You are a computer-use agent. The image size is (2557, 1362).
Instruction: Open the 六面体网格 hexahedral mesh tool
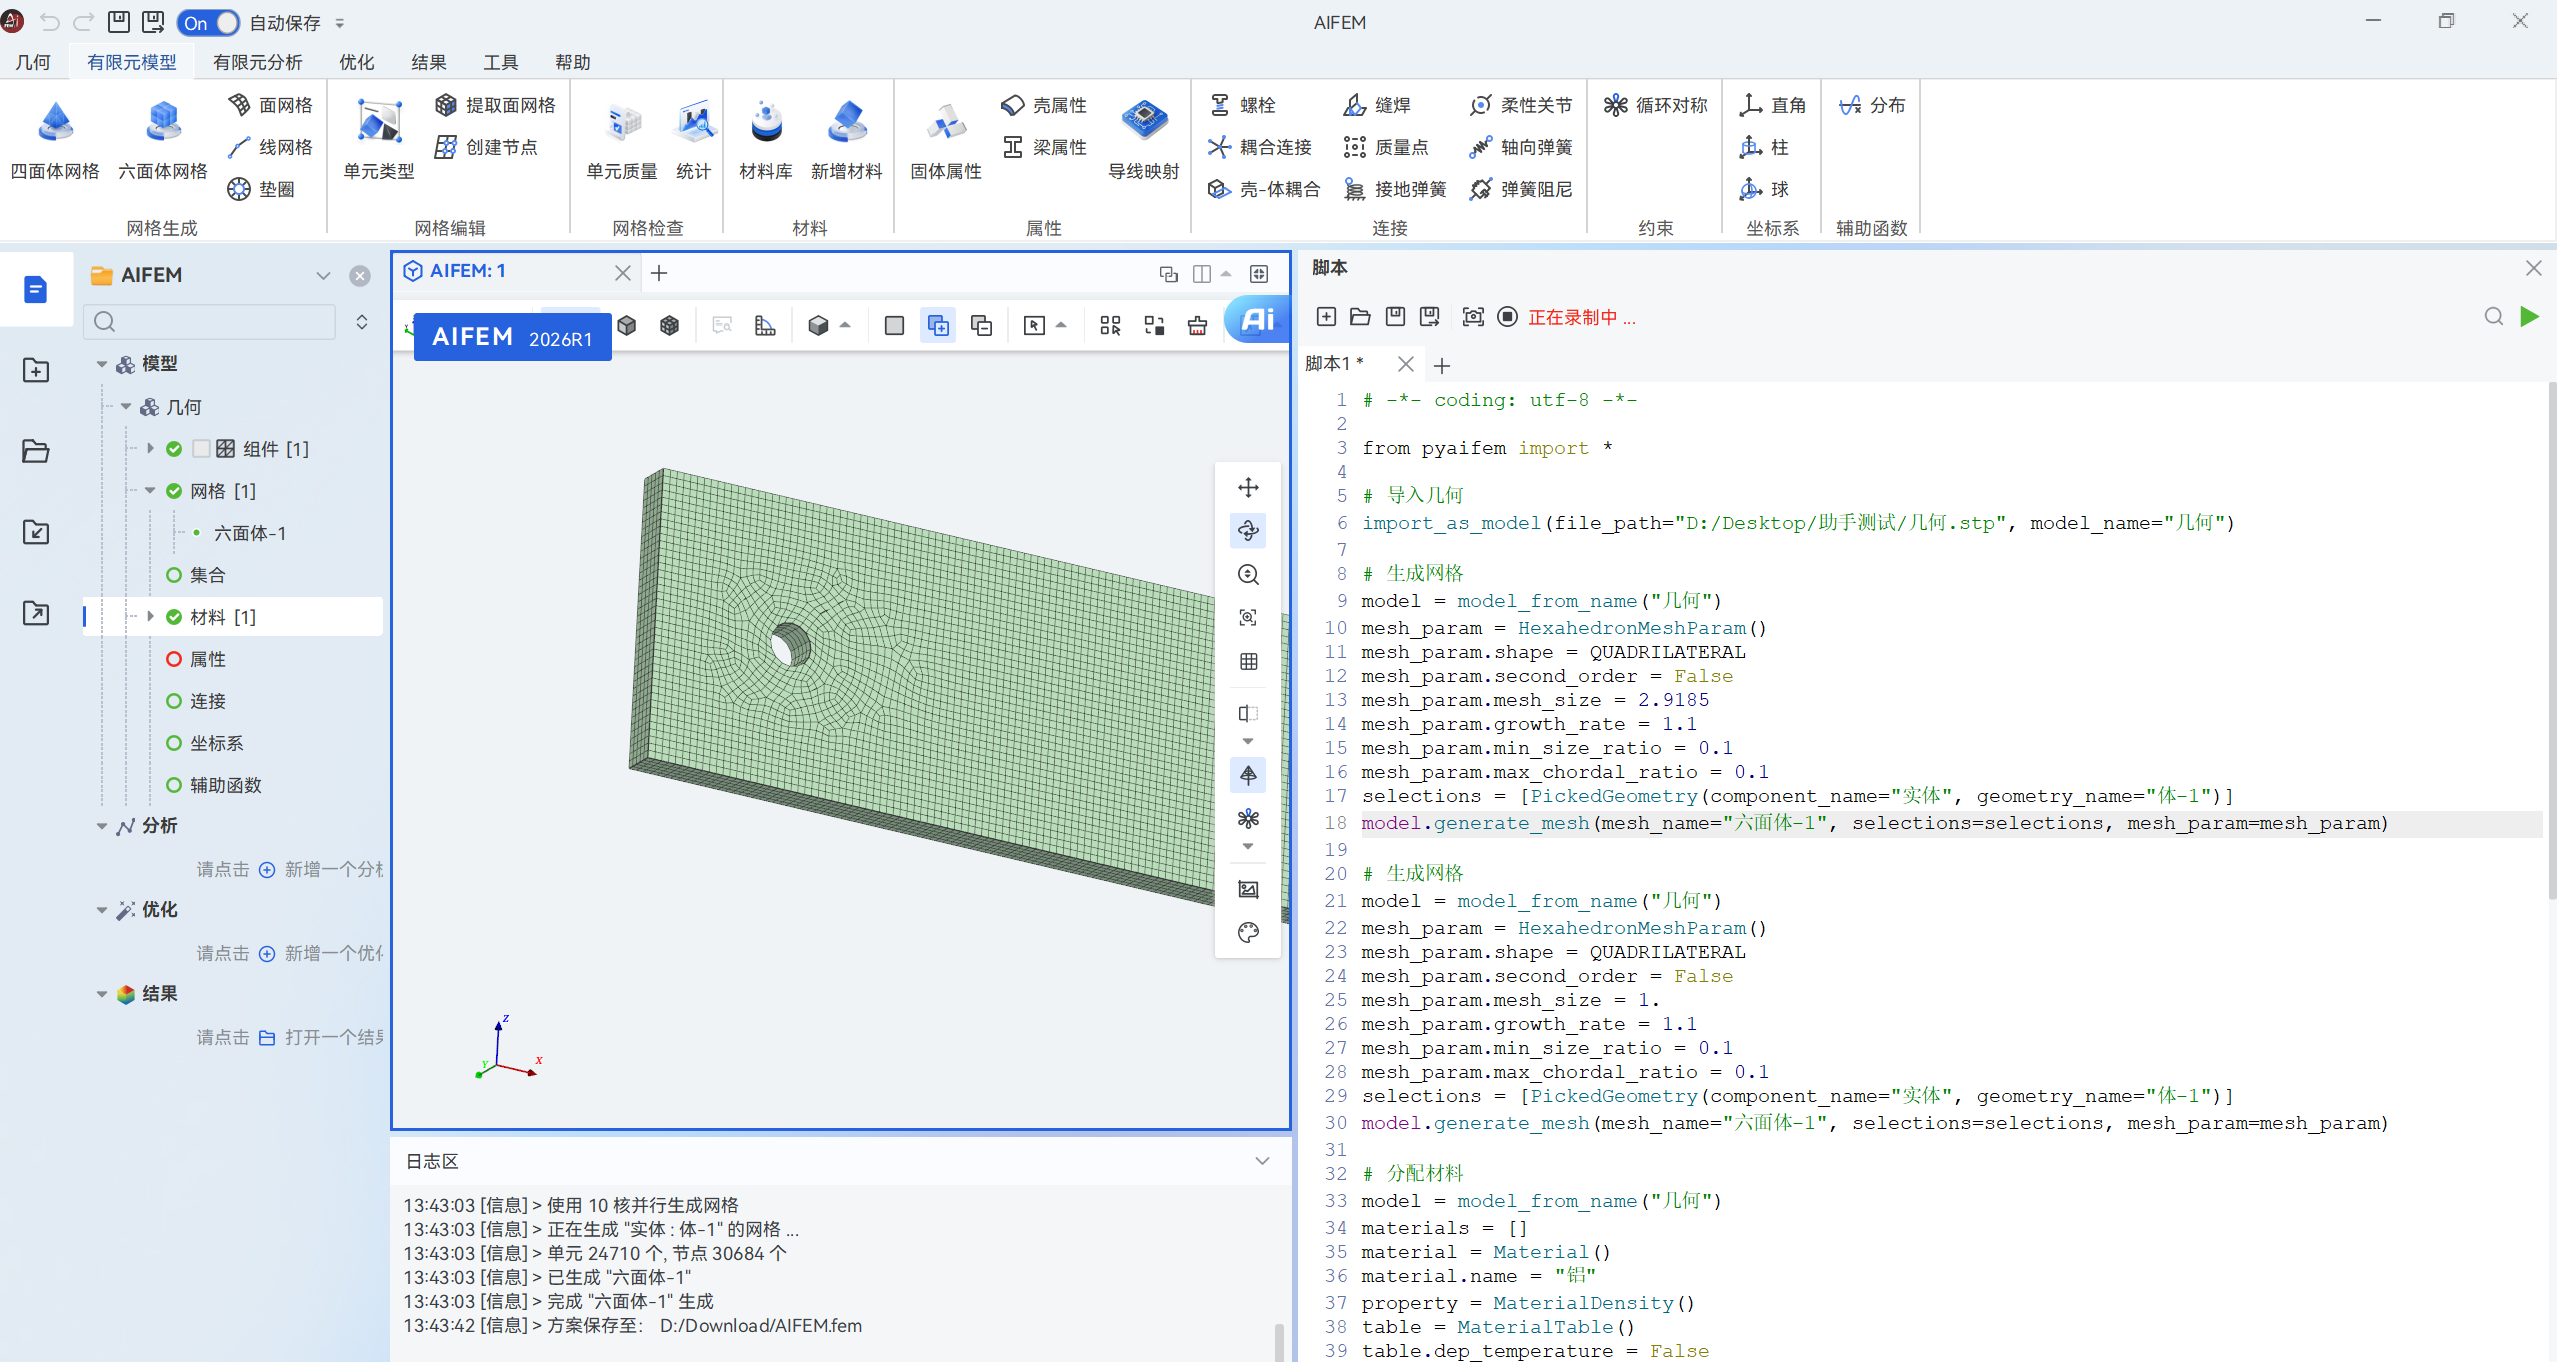pyautogui.click(x=163, y=140)
